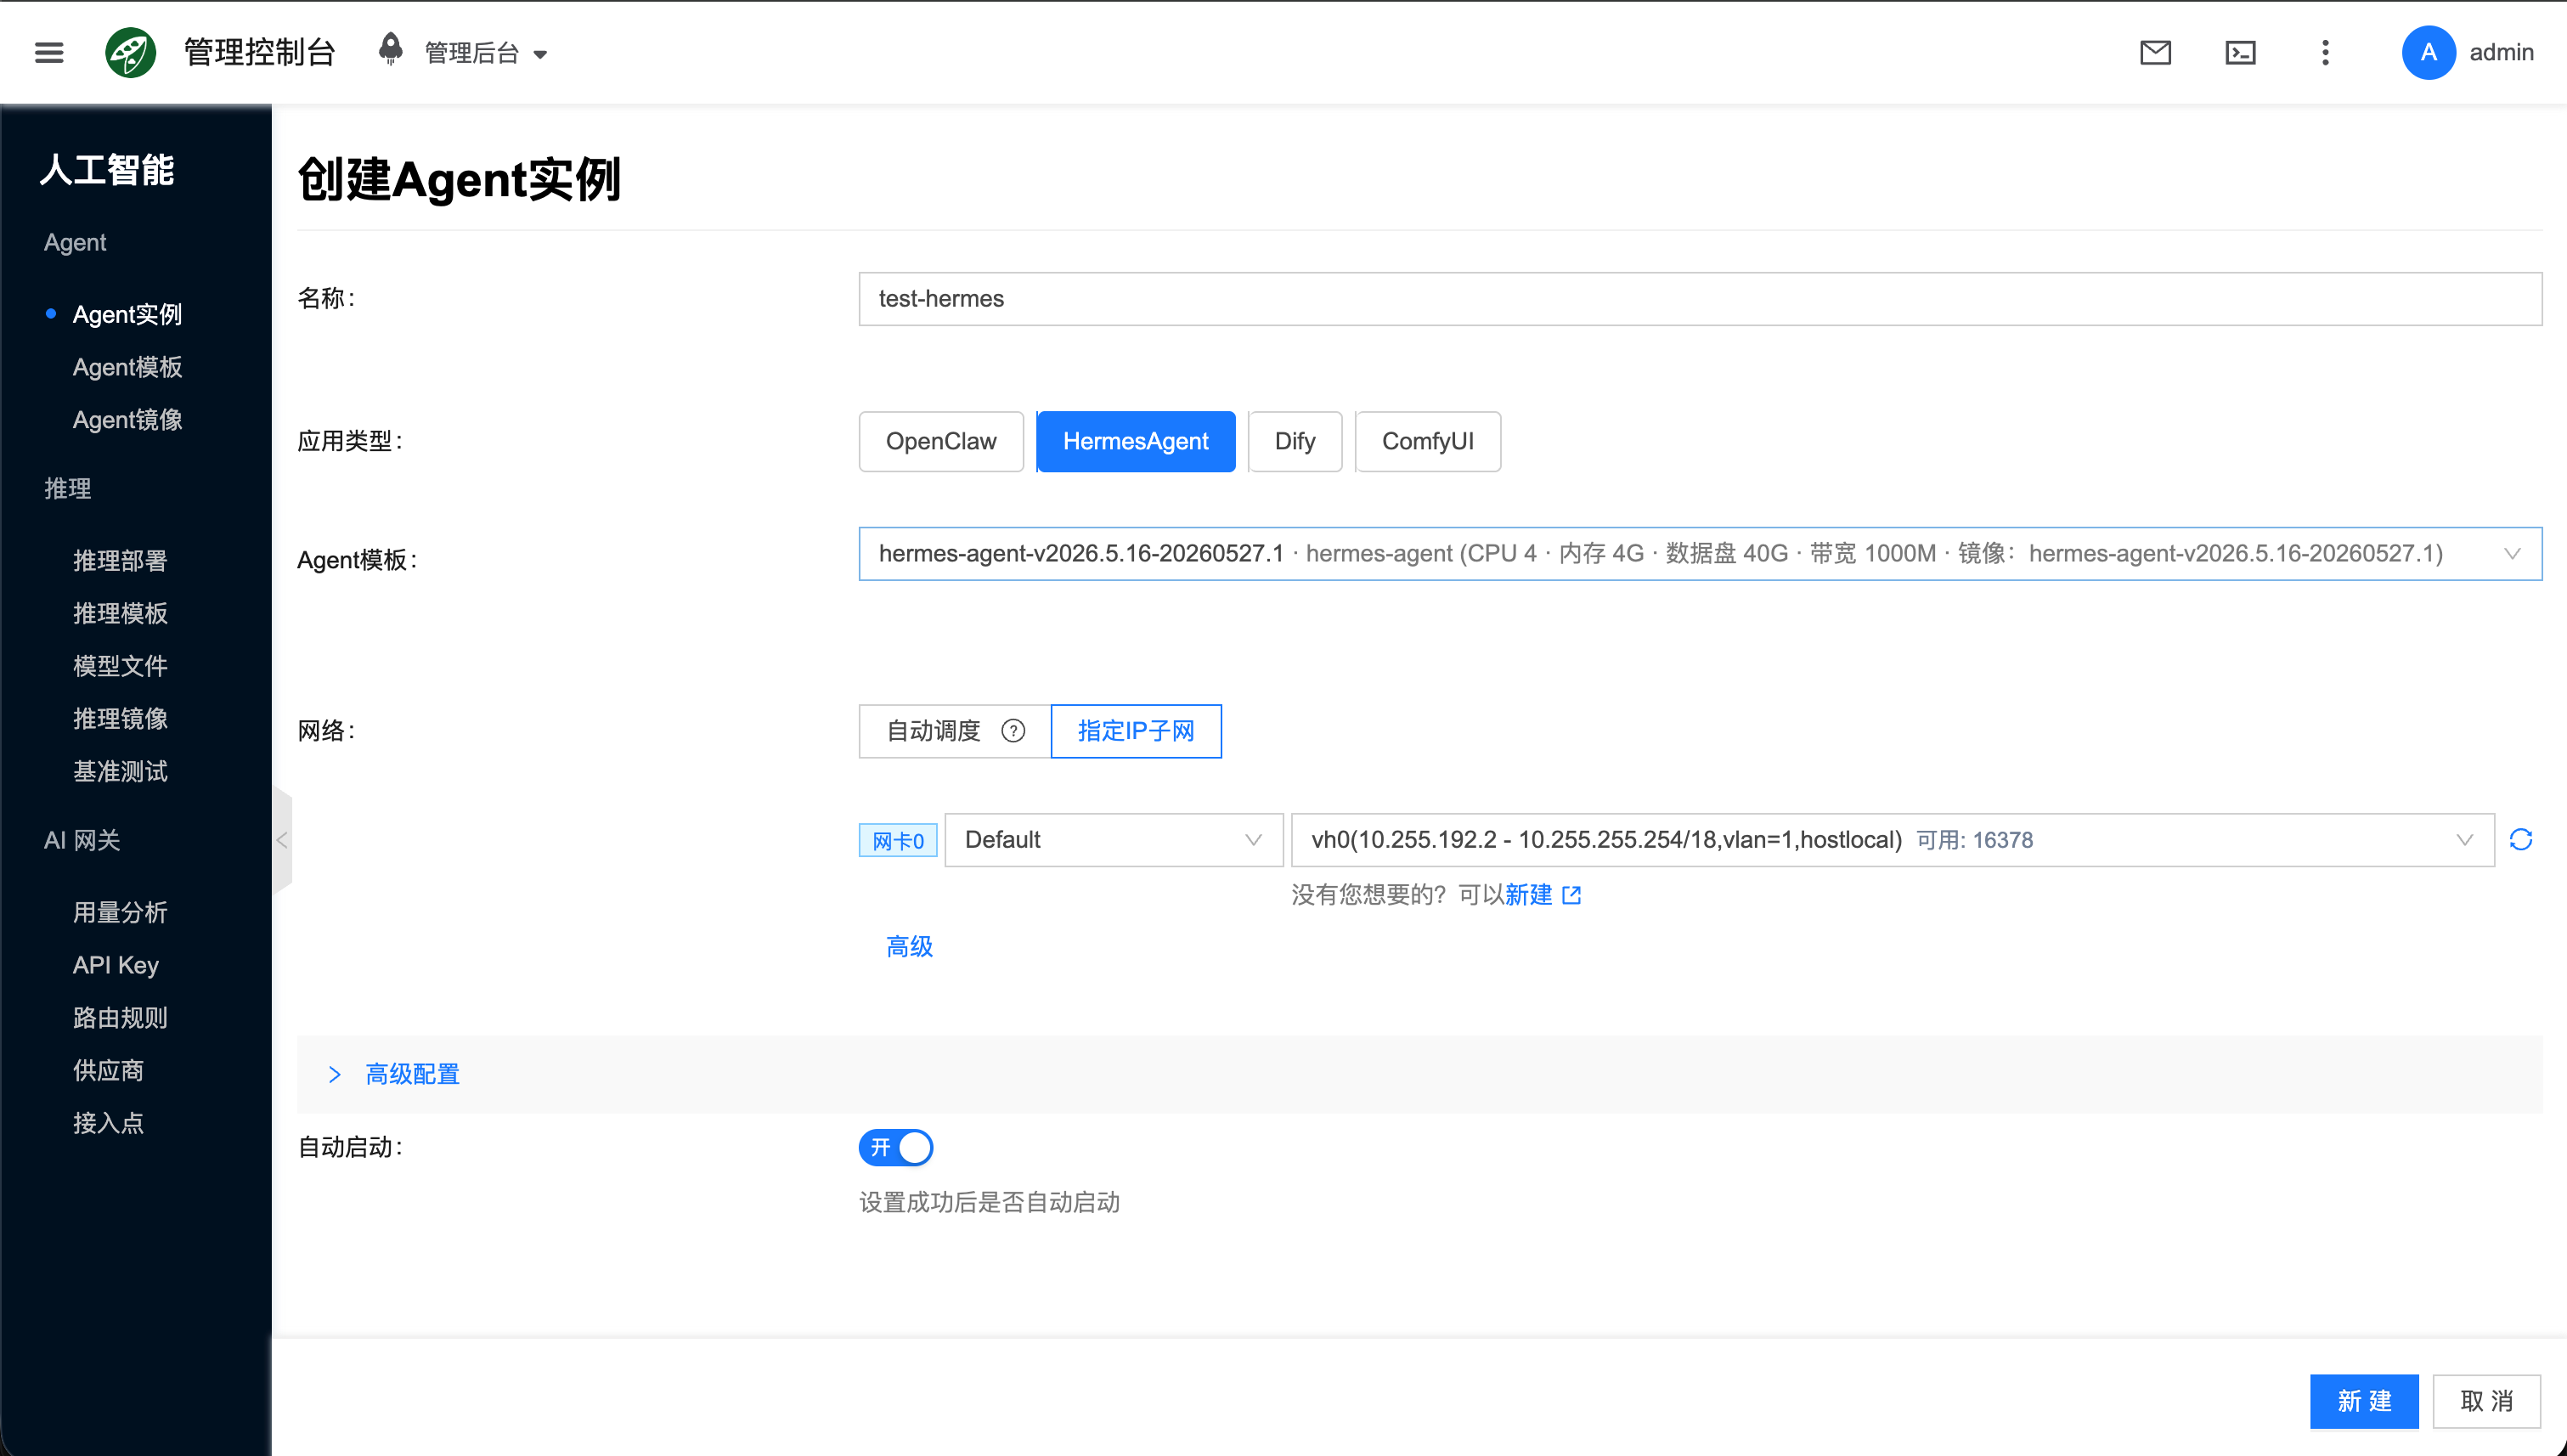Open the vertical three-dot more menu
Image resolution: width=2567 pixels, height=1456 pixels.
[x=2325, y=52]
